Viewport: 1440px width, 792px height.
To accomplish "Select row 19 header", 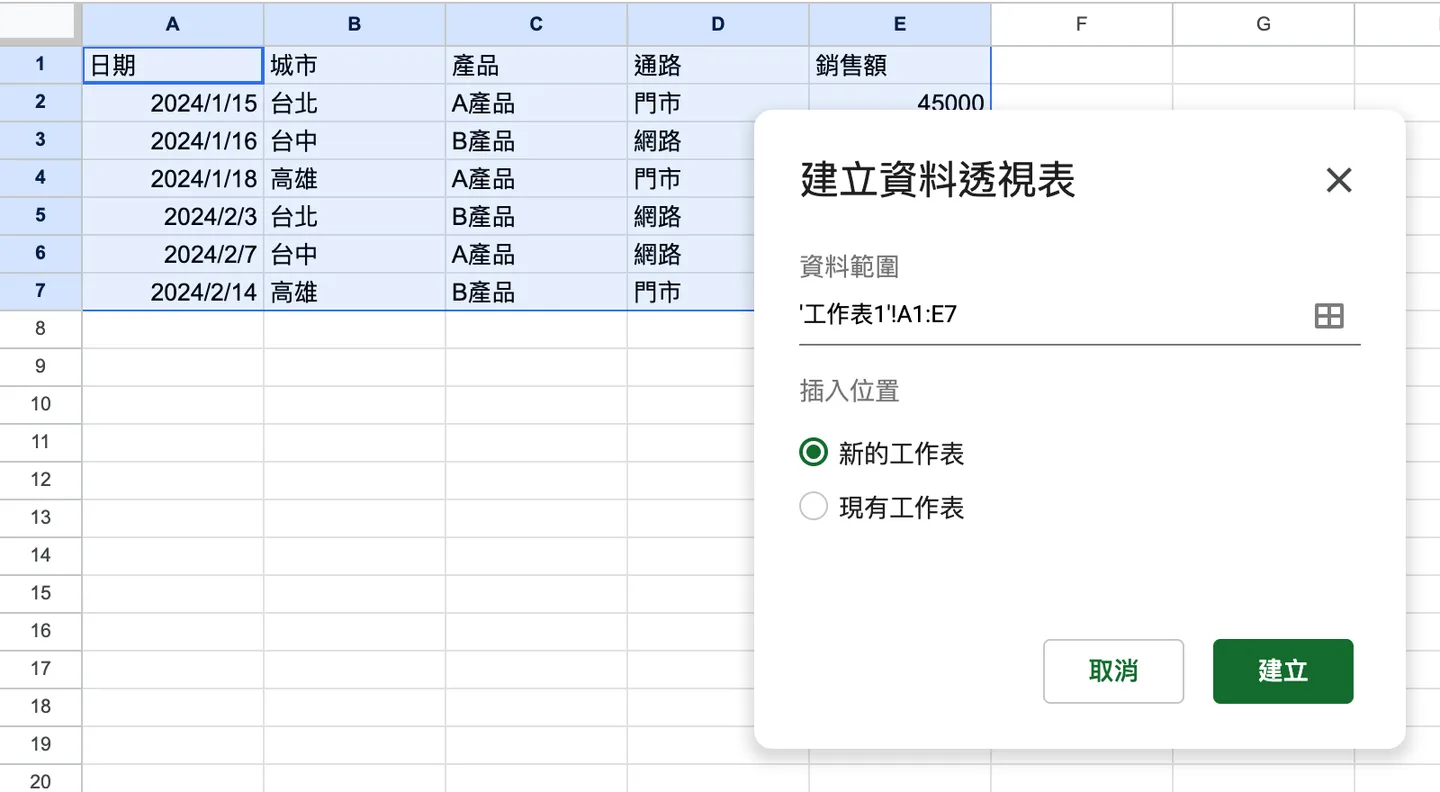I will click(x=40, y=744).
